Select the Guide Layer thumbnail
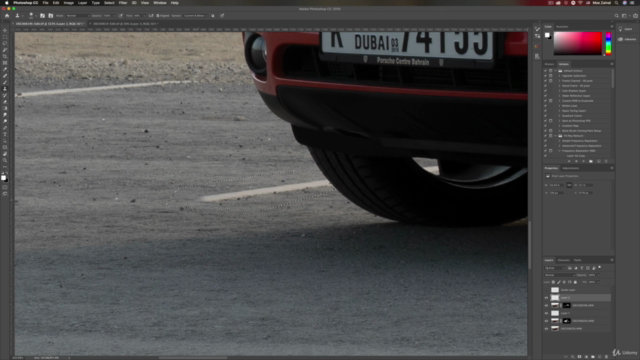This screenshot has height=360, width=640. coord(555,290)
